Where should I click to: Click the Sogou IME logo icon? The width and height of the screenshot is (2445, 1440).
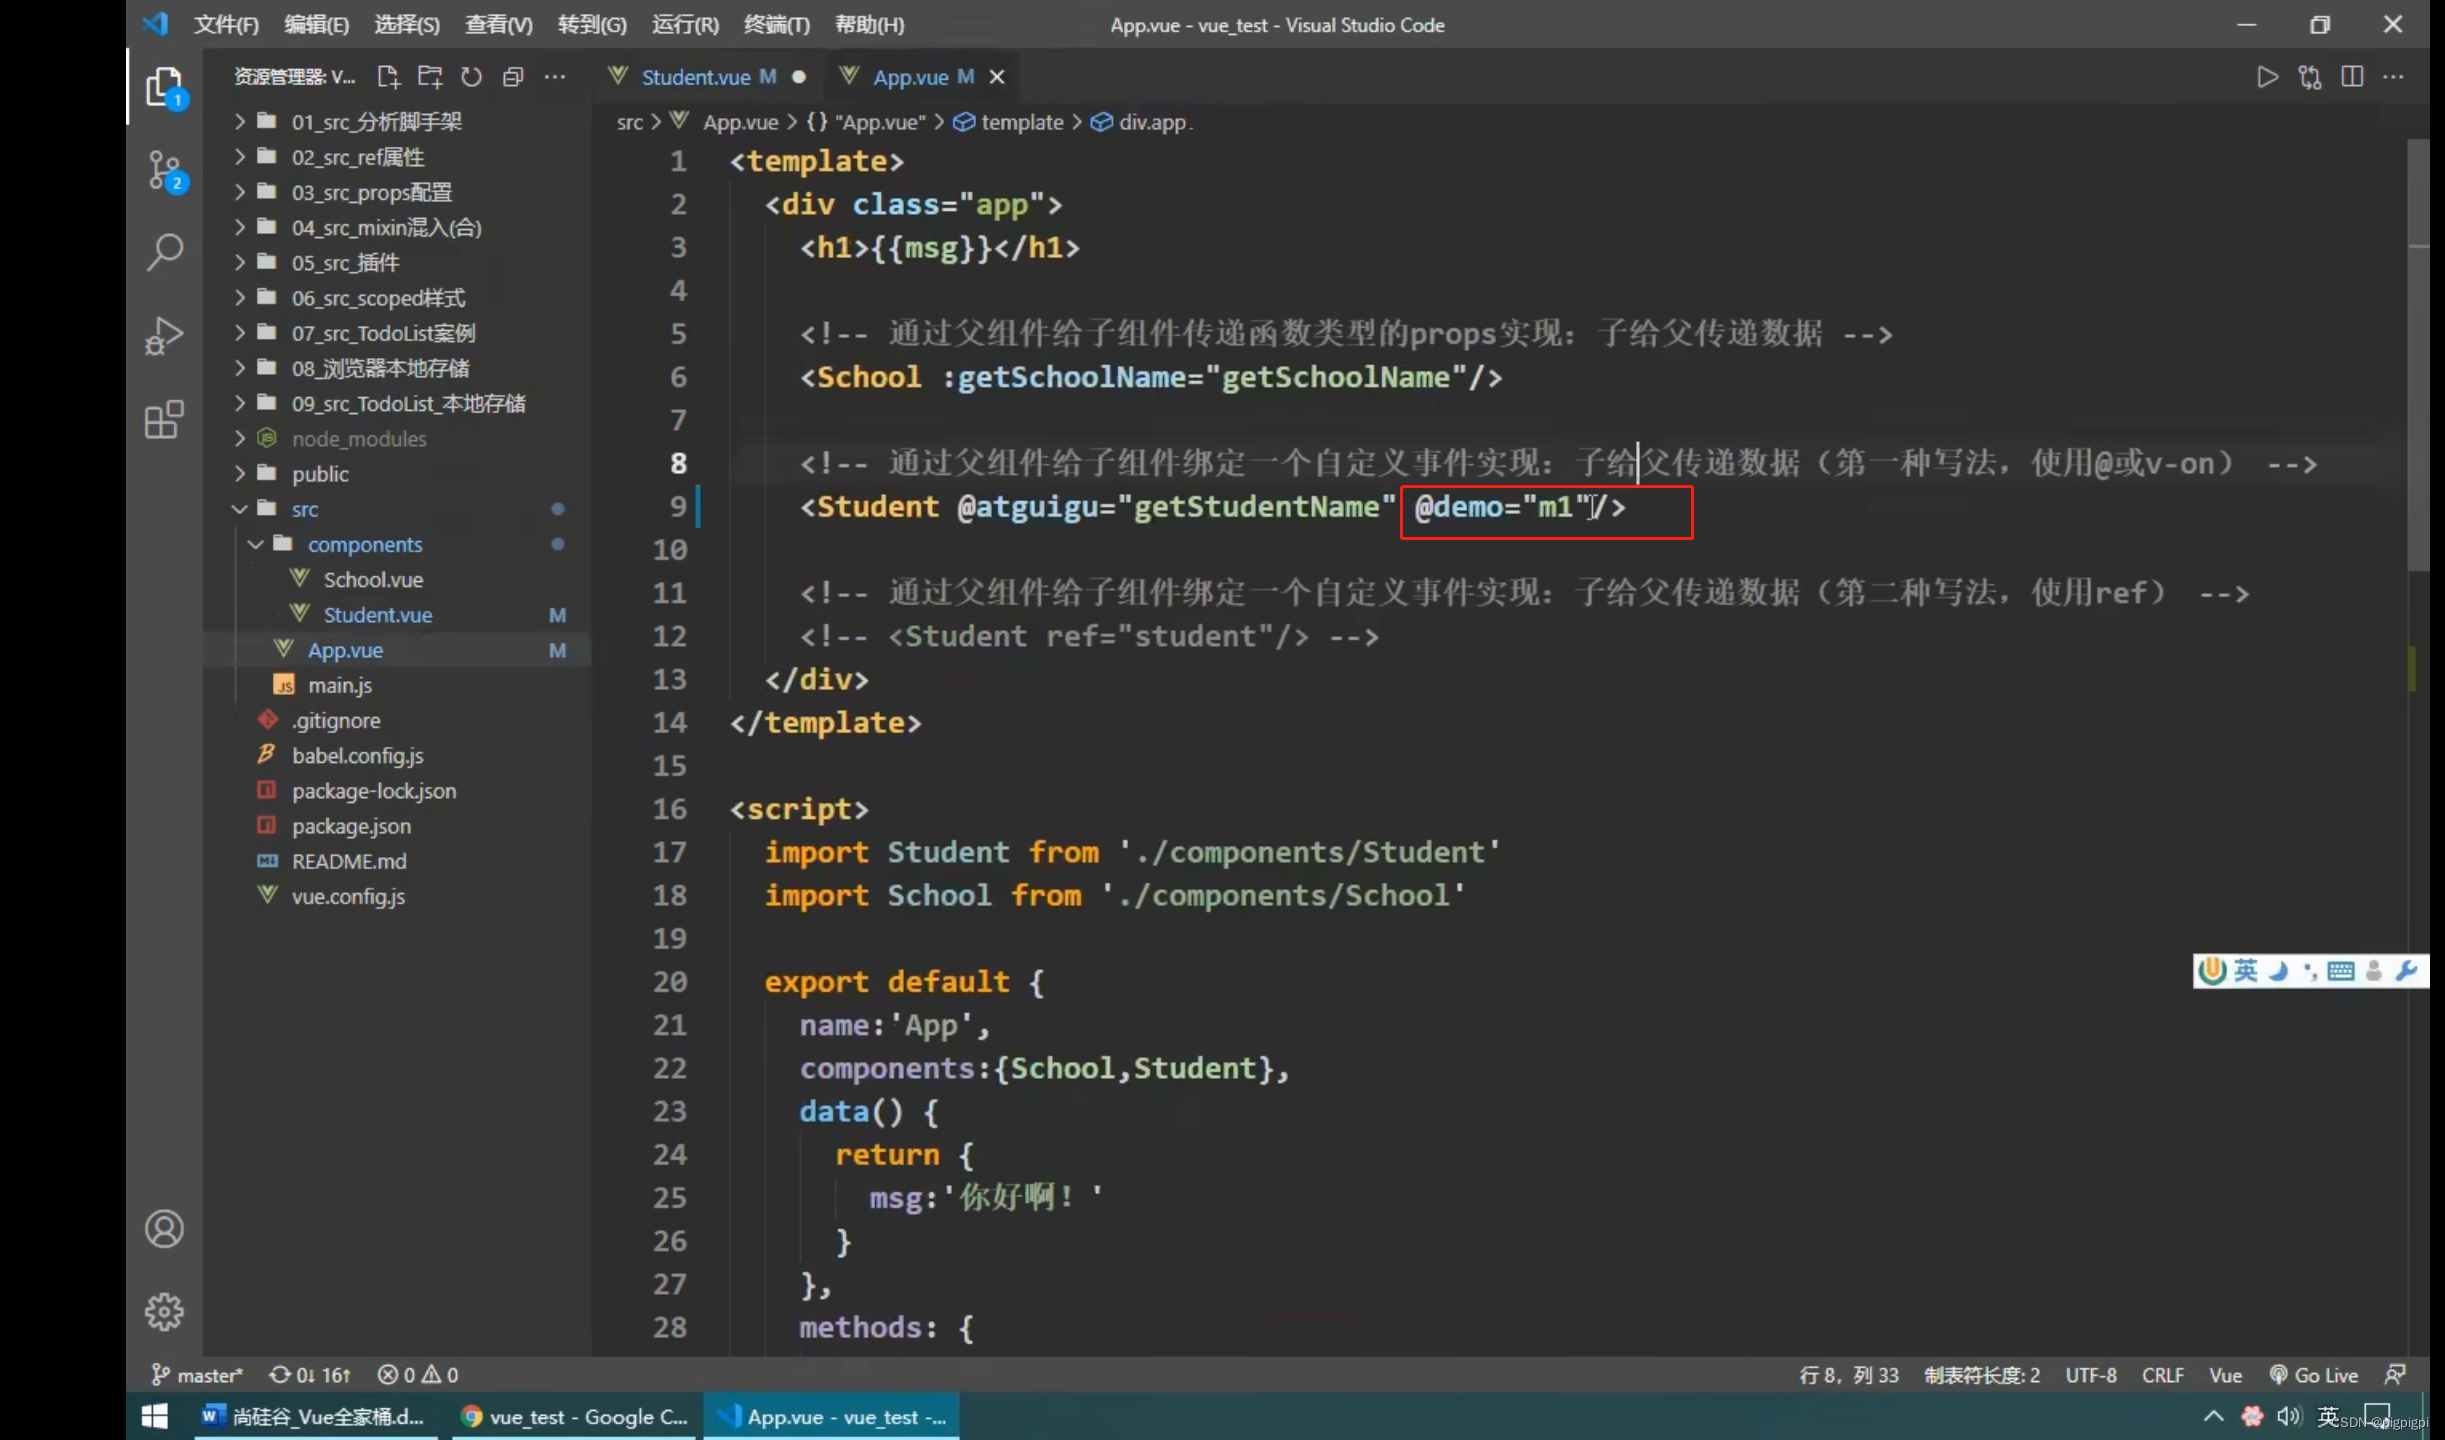(x=2212, y=970)
